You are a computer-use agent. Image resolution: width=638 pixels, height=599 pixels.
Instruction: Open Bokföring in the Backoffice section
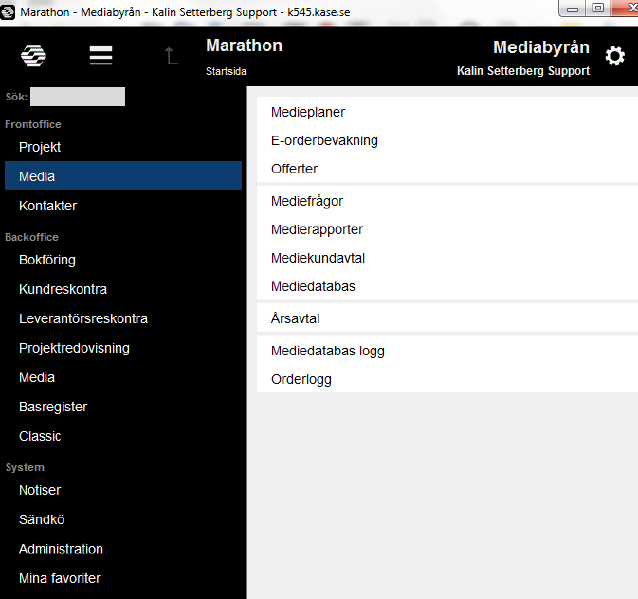click(x=47, y=260)
